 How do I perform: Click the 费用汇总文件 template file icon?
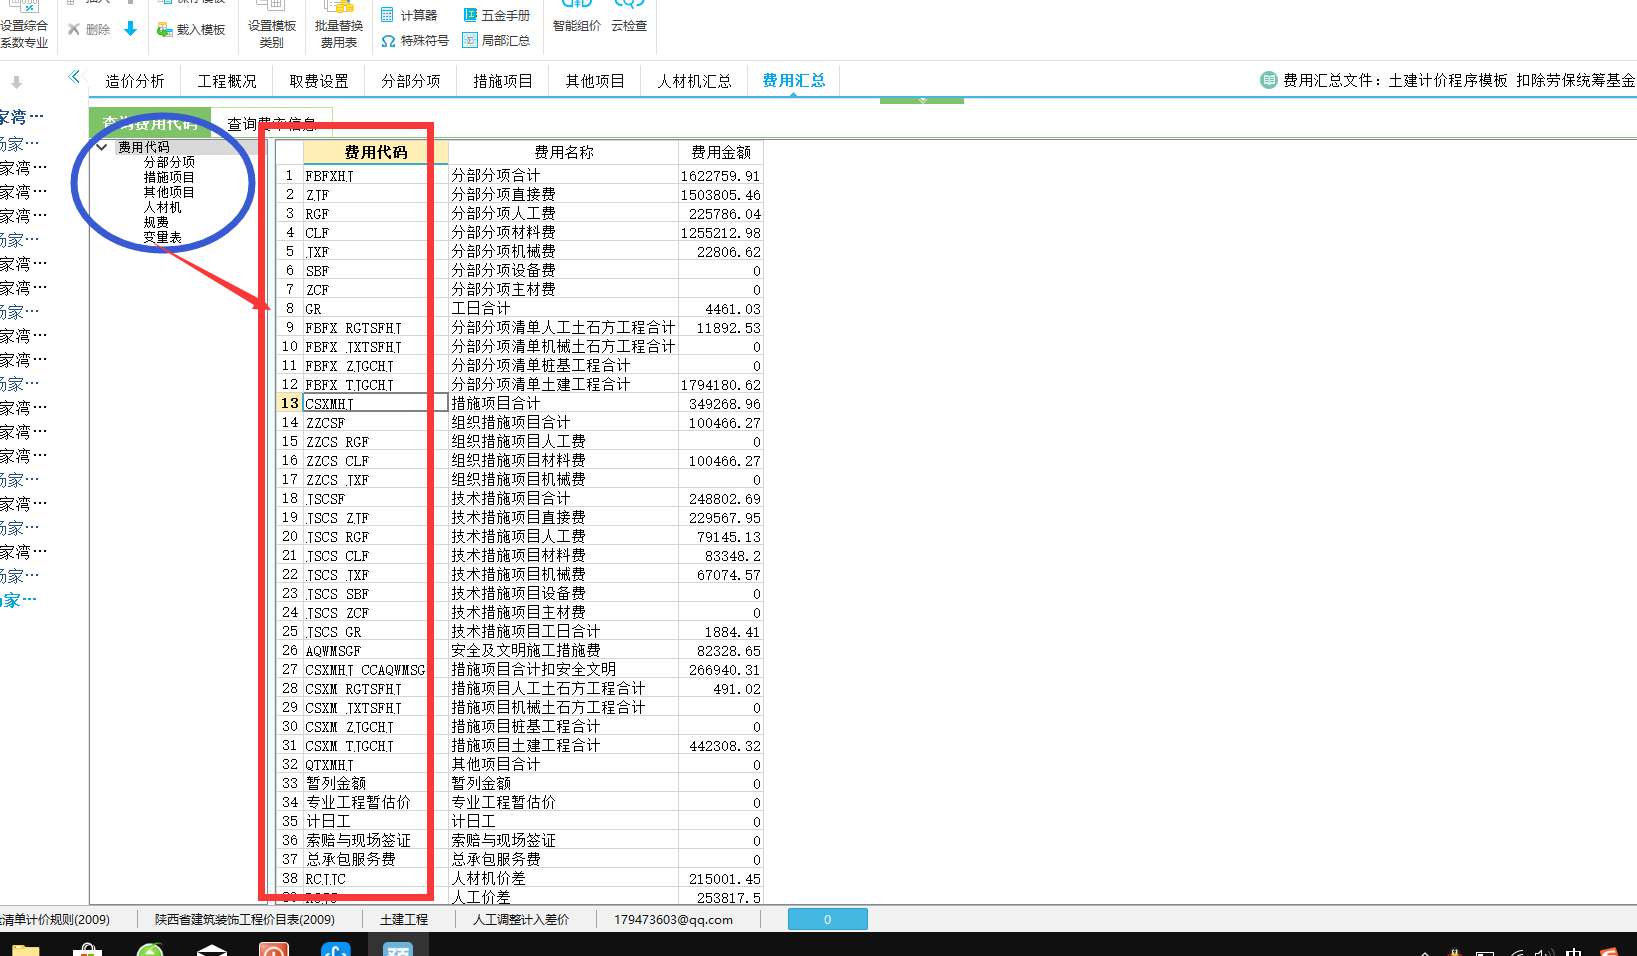click(1269, 80)
